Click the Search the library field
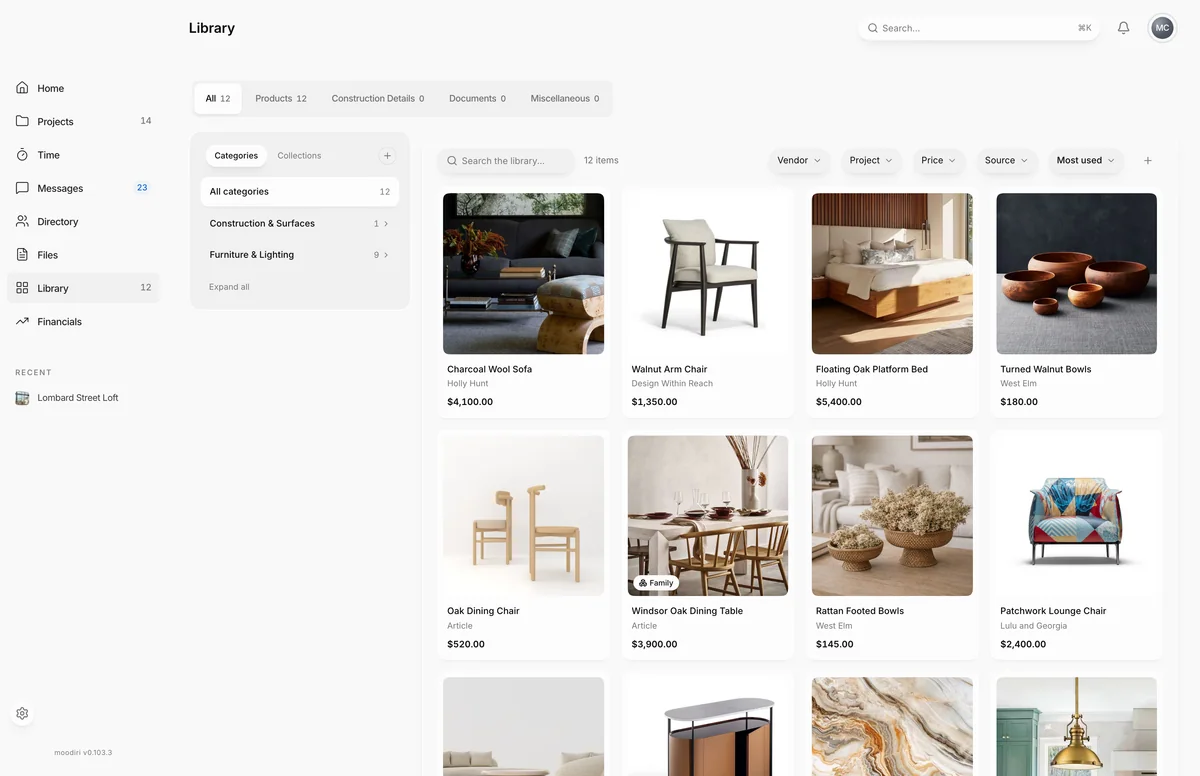The height and width of the screenshot is (776, 1200). 506,160
